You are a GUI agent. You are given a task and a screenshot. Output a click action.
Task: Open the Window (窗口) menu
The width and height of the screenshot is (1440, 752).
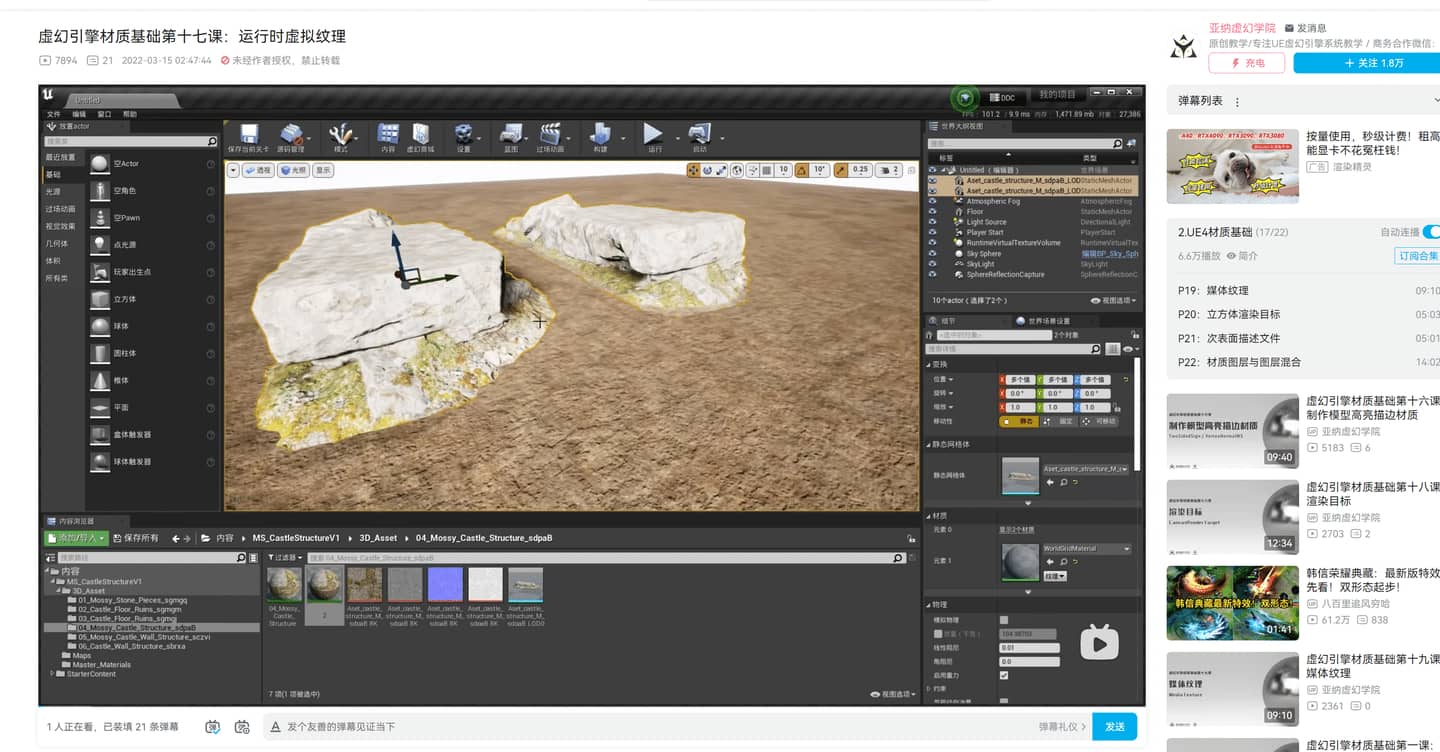(104, 114)
